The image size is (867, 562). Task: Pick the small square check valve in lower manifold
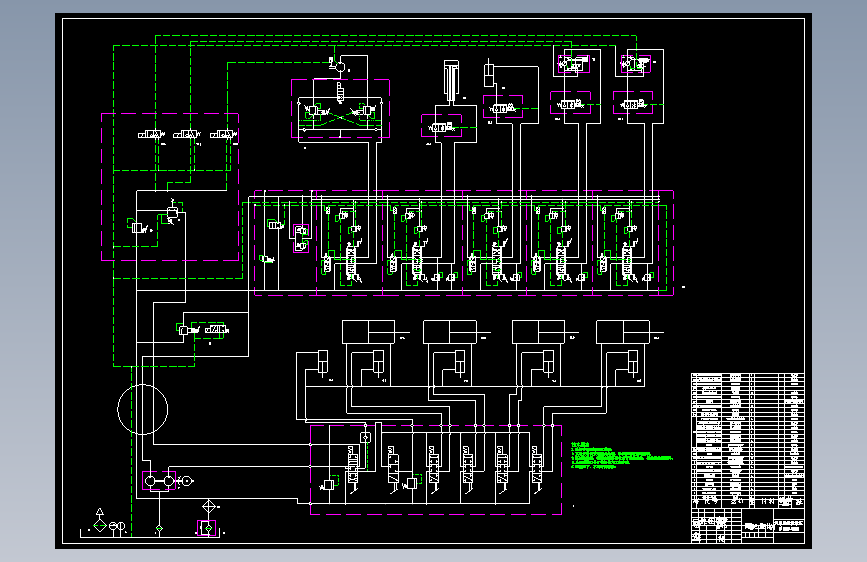coord(365,438)
